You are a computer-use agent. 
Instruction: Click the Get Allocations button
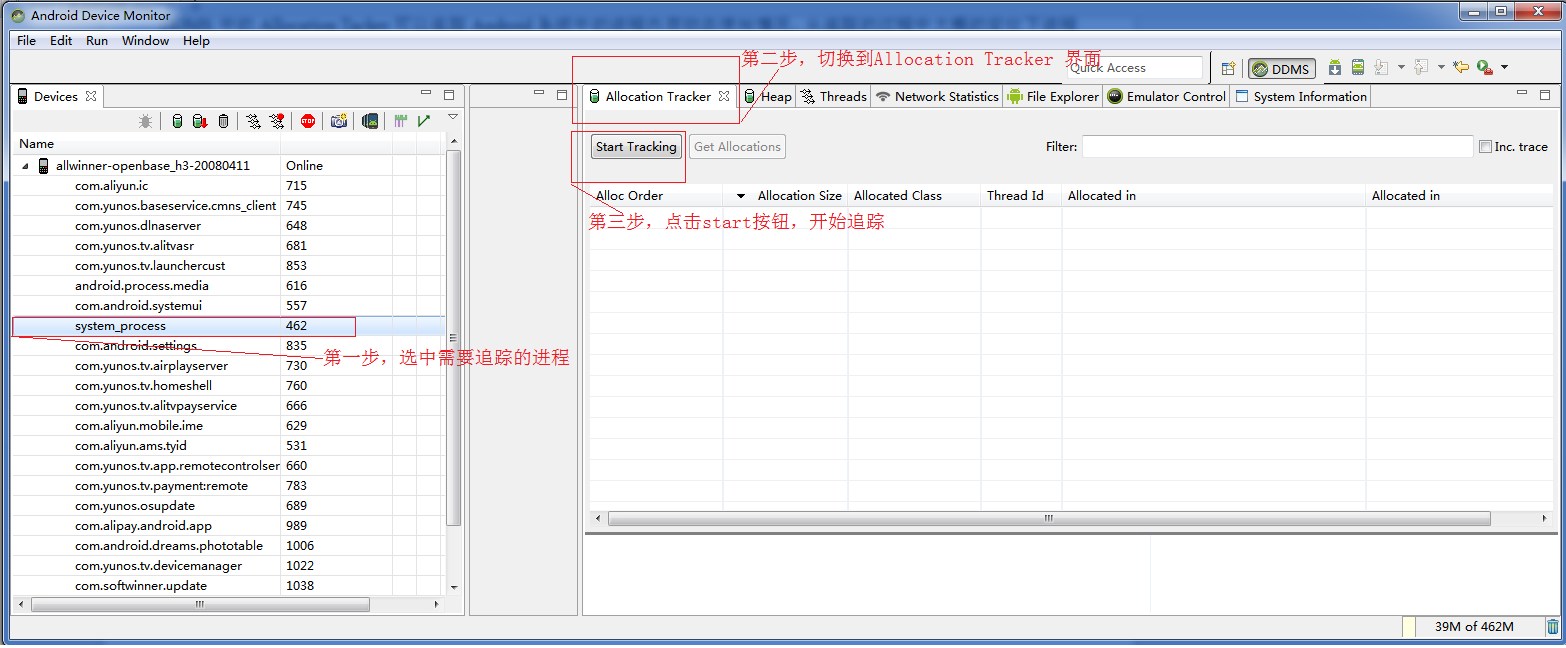tap(737, 147)
